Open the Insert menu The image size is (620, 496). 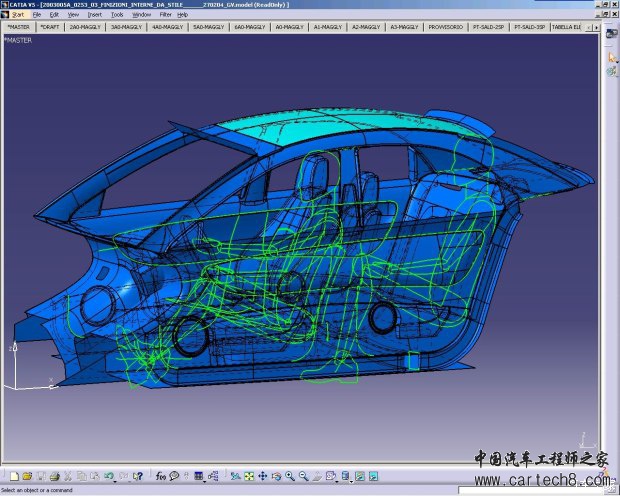click(x=94, y=15)
